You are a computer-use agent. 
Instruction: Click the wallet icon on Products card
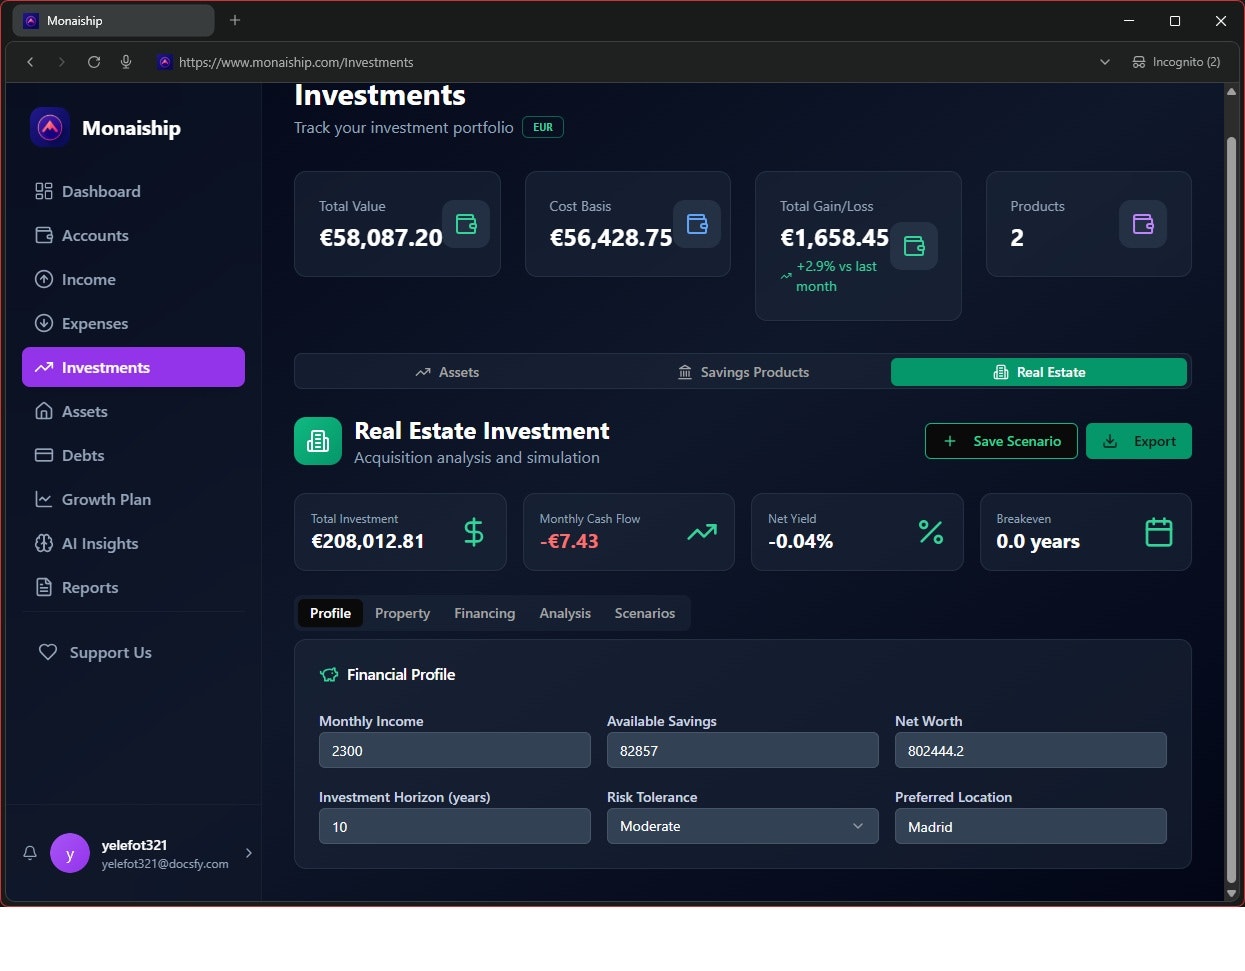[1143, 224]
